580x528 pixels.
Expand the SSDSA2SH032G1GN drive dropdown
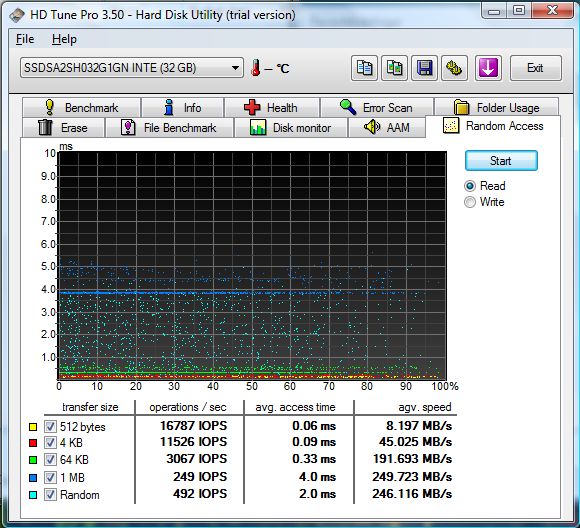coord(132,68)
